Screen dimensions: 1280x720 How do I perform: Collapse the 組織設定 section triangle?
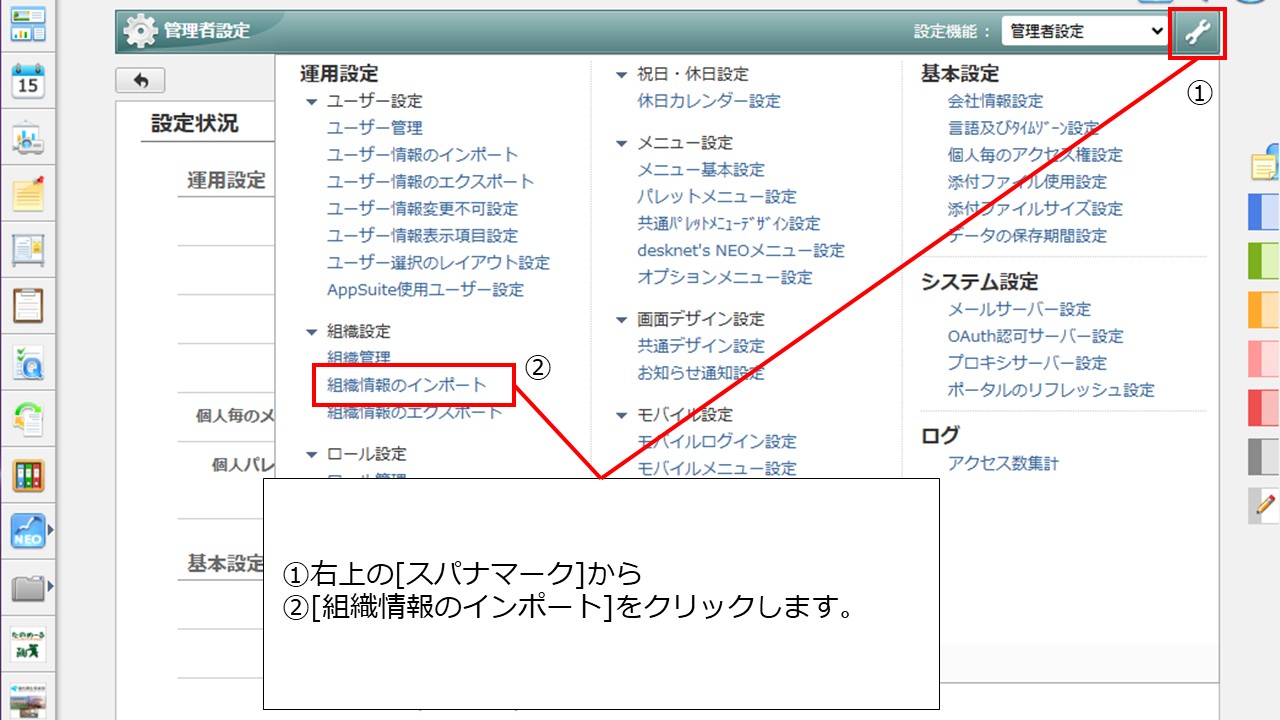[313, 331]
